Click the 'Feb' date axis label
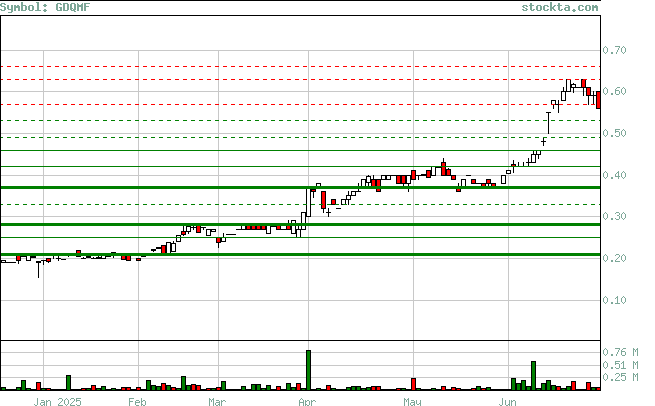Image resolution: width=655 pixels, height=406 pixels. point(137,402)
